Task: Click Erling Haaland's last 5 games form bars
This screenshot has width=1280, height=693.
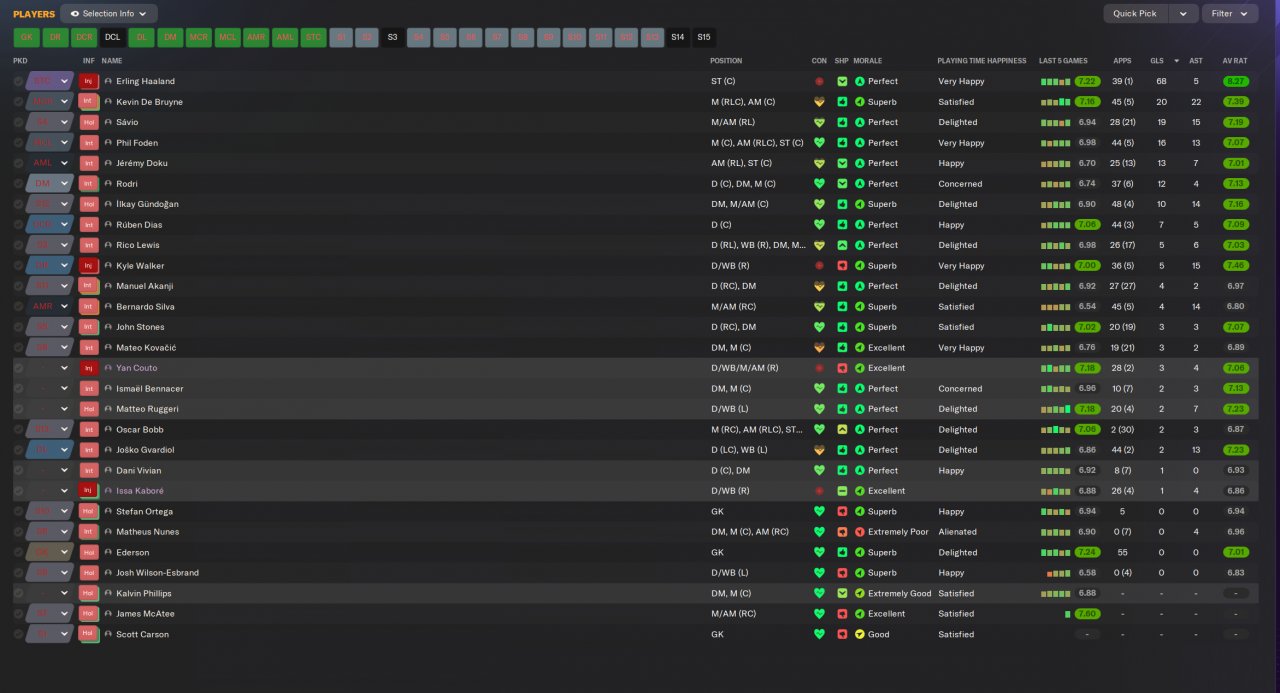Action: (x=1055, y=81)
